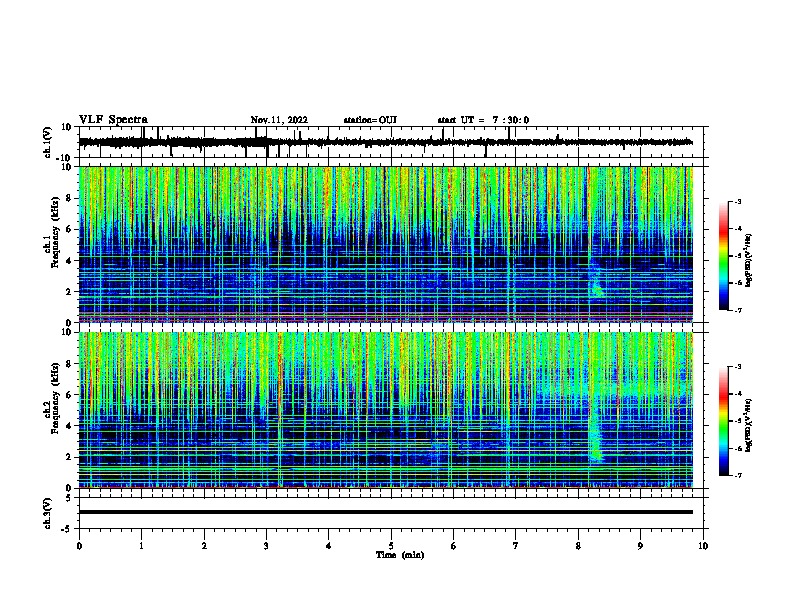Click the "4" tick on the time axis
The width and height of the screenshot is (792, 612).
[329, 546]
